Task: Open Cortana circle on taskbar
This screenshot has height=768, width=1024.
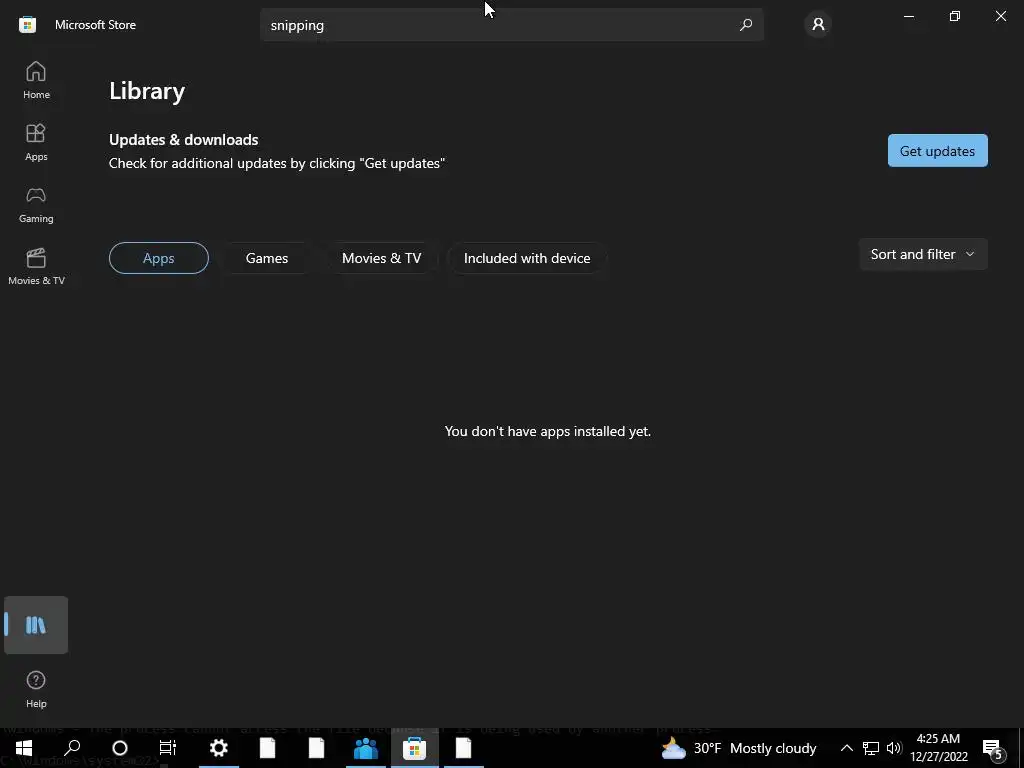Action: coord(120,748)
